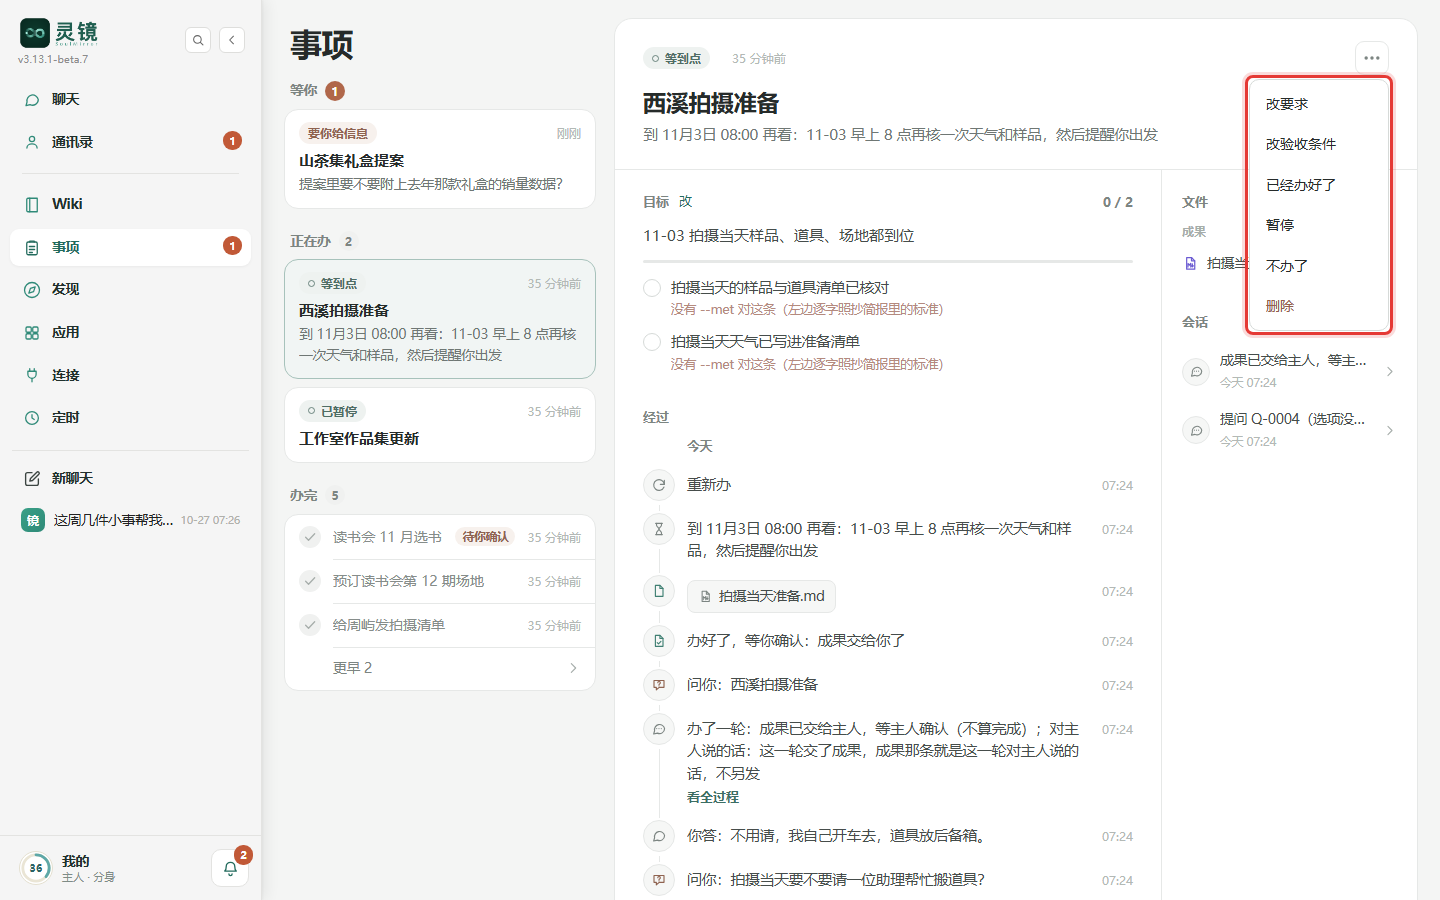The height and width of the screenshot is (900, 1440).
Task: Click 改 next to 目标
Action: pyautogui.click(x=686, y=202)
